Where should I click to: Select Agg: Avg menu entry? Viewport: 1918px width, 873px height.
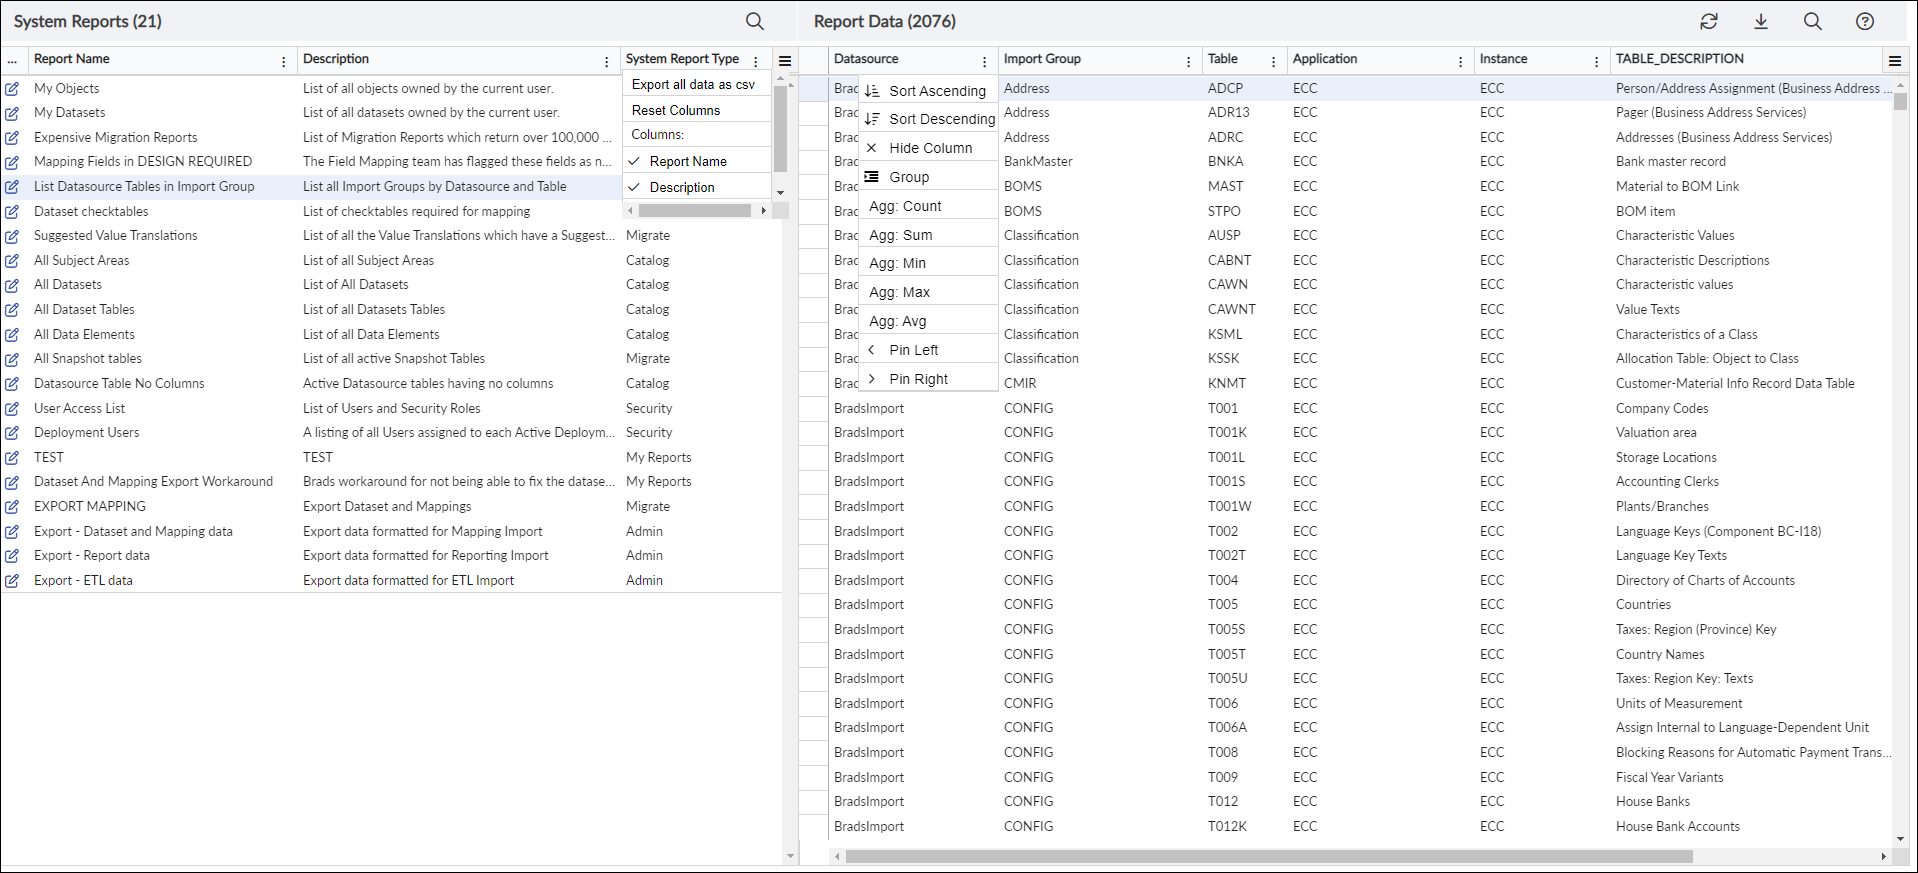click(928, 321)
